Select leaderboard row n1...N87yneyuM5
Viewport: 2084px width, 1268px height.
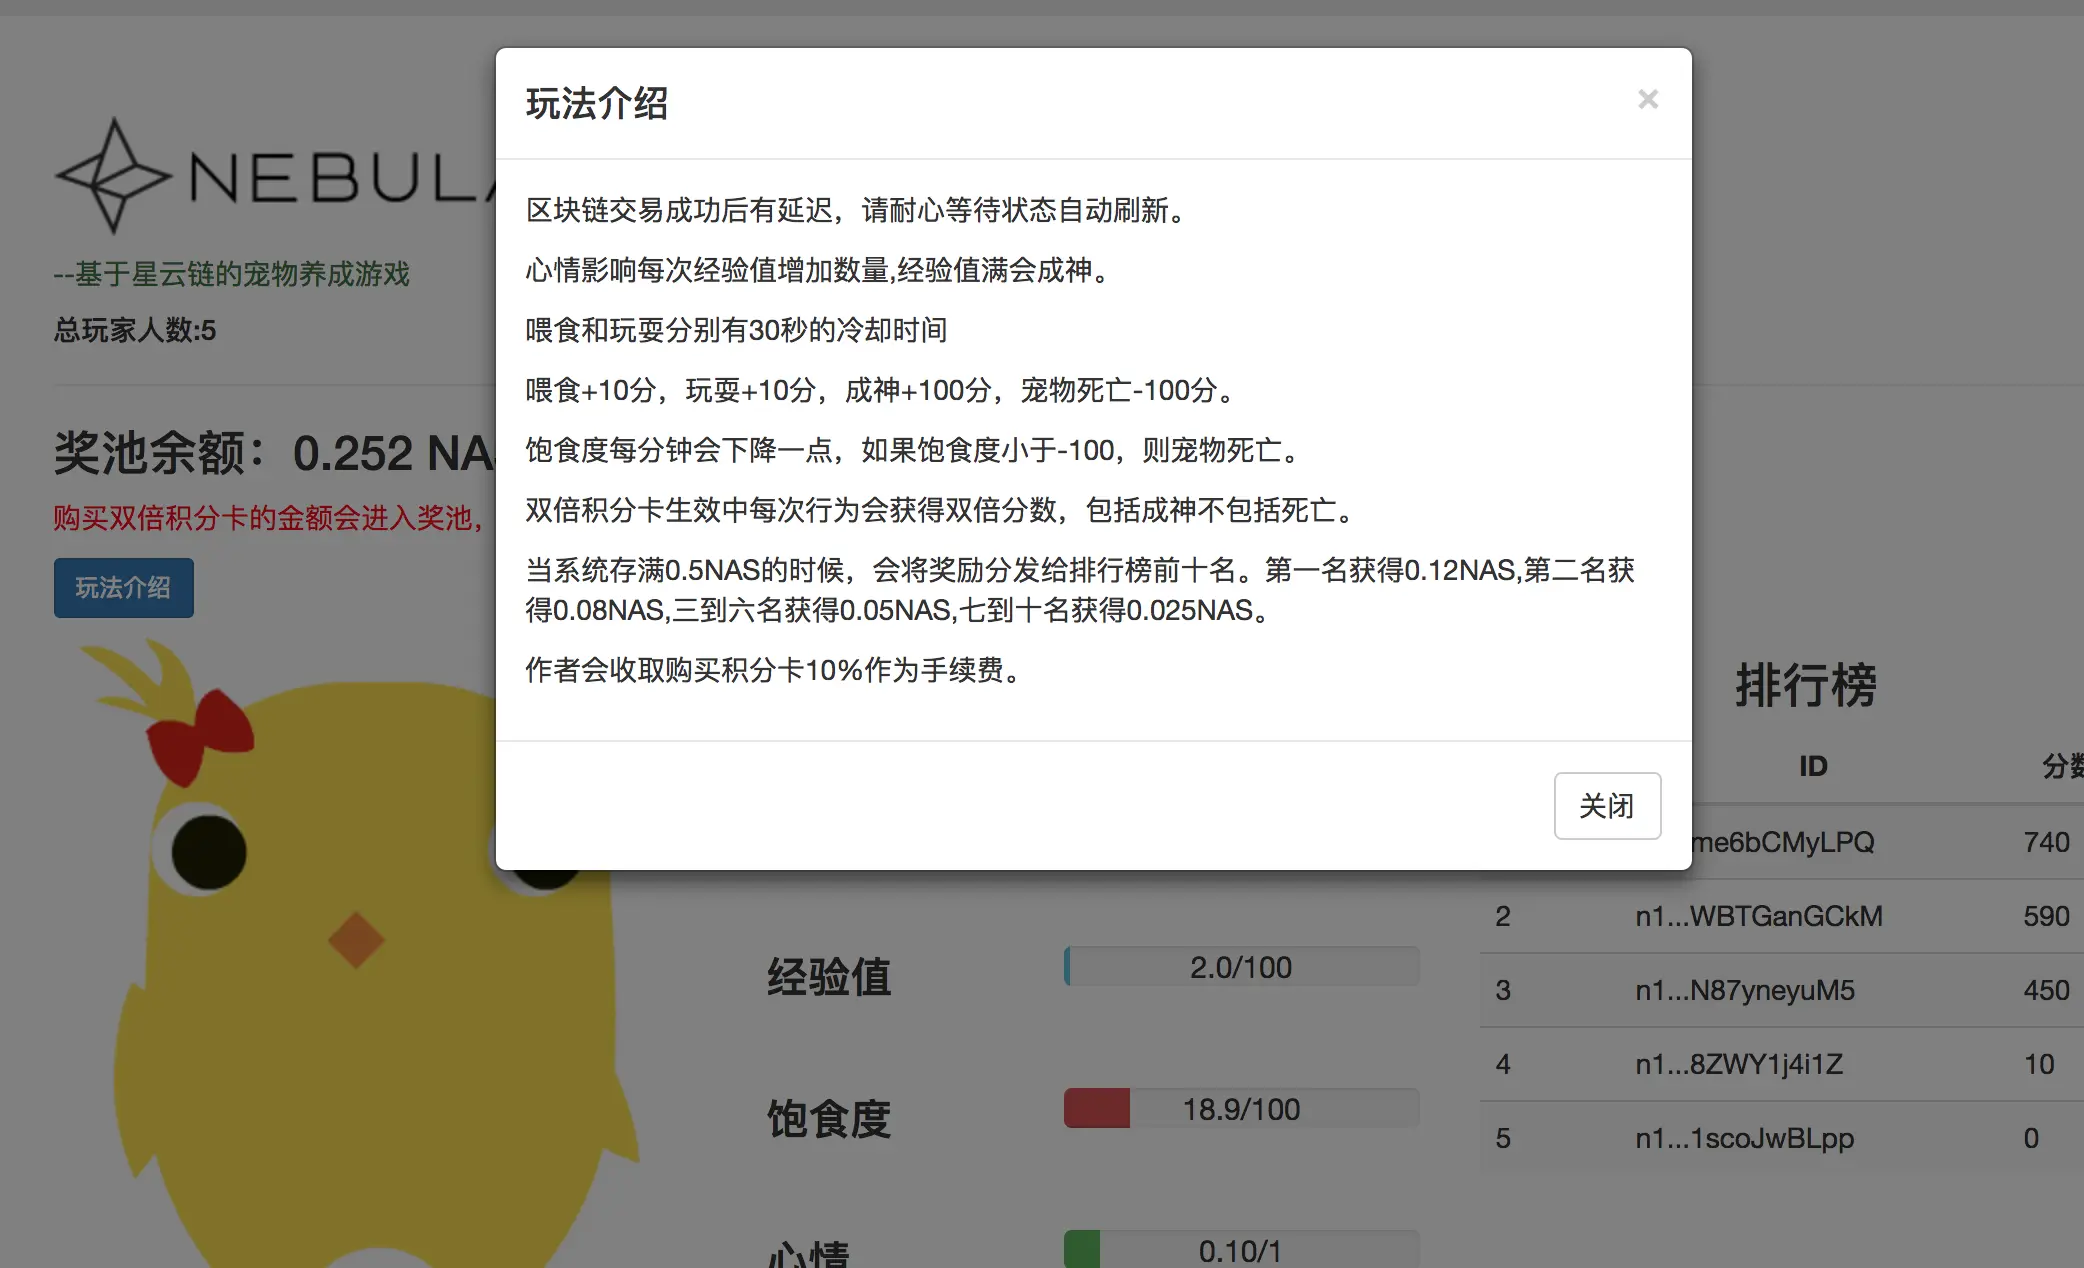tap(1744, 990)
